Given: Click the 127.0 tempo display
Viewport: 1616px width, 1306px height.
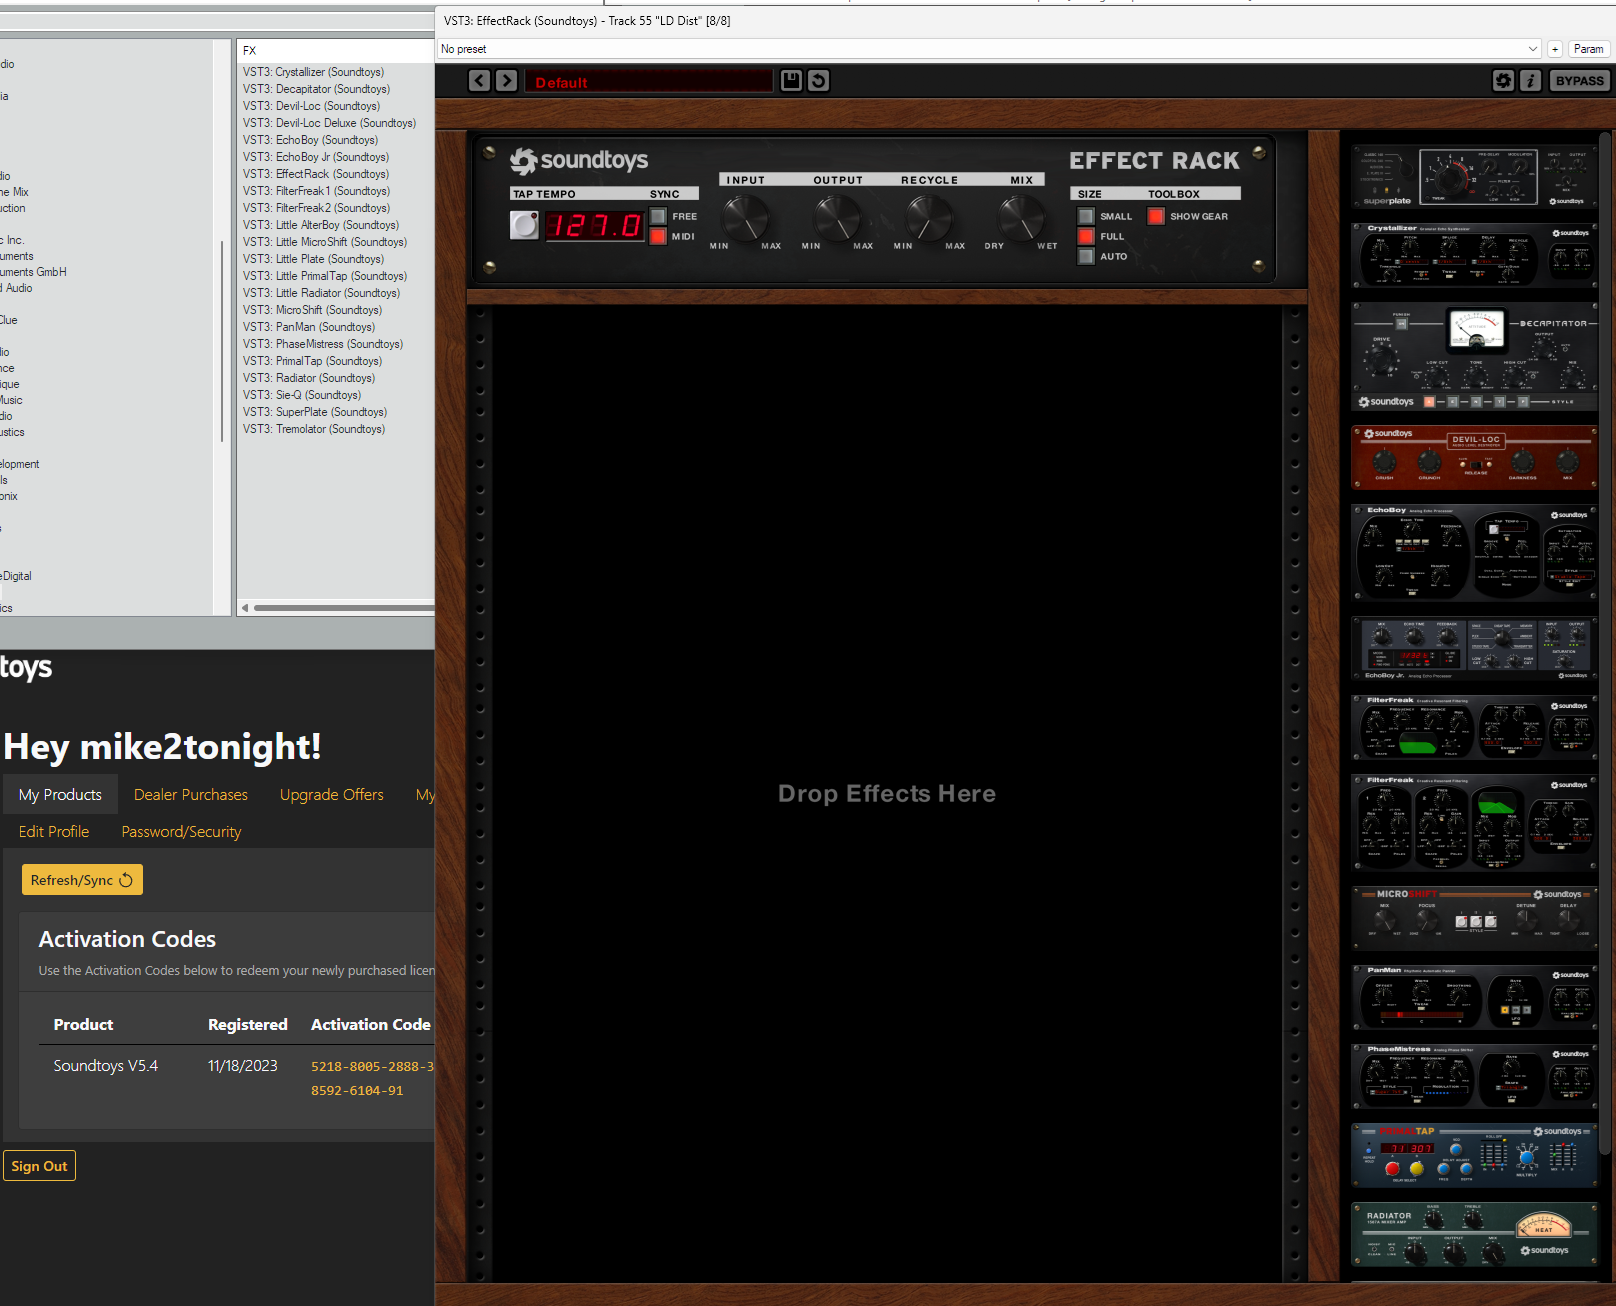Looking at the screenshot, I should pyautogui.click(x=595, y=226).
